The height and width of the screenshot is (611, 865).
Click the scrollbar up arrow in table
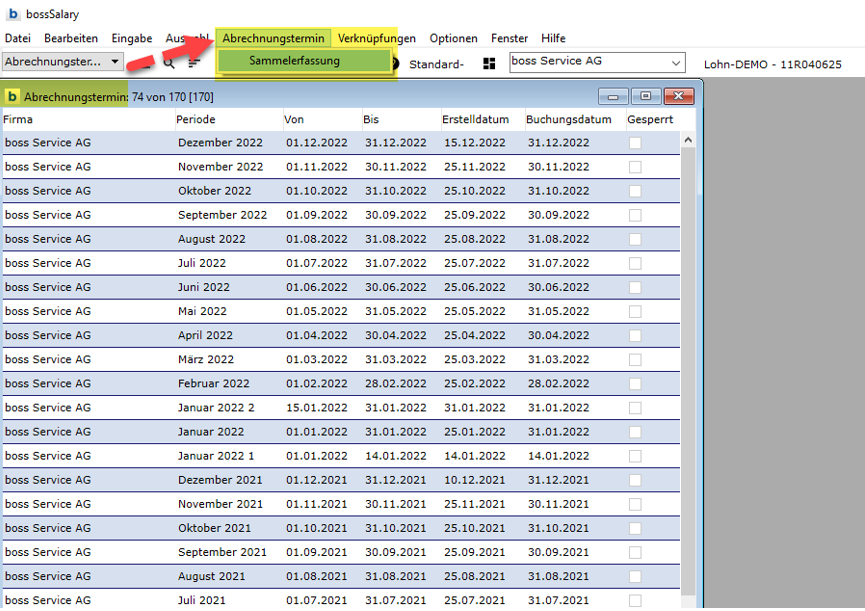coord(688,141)
